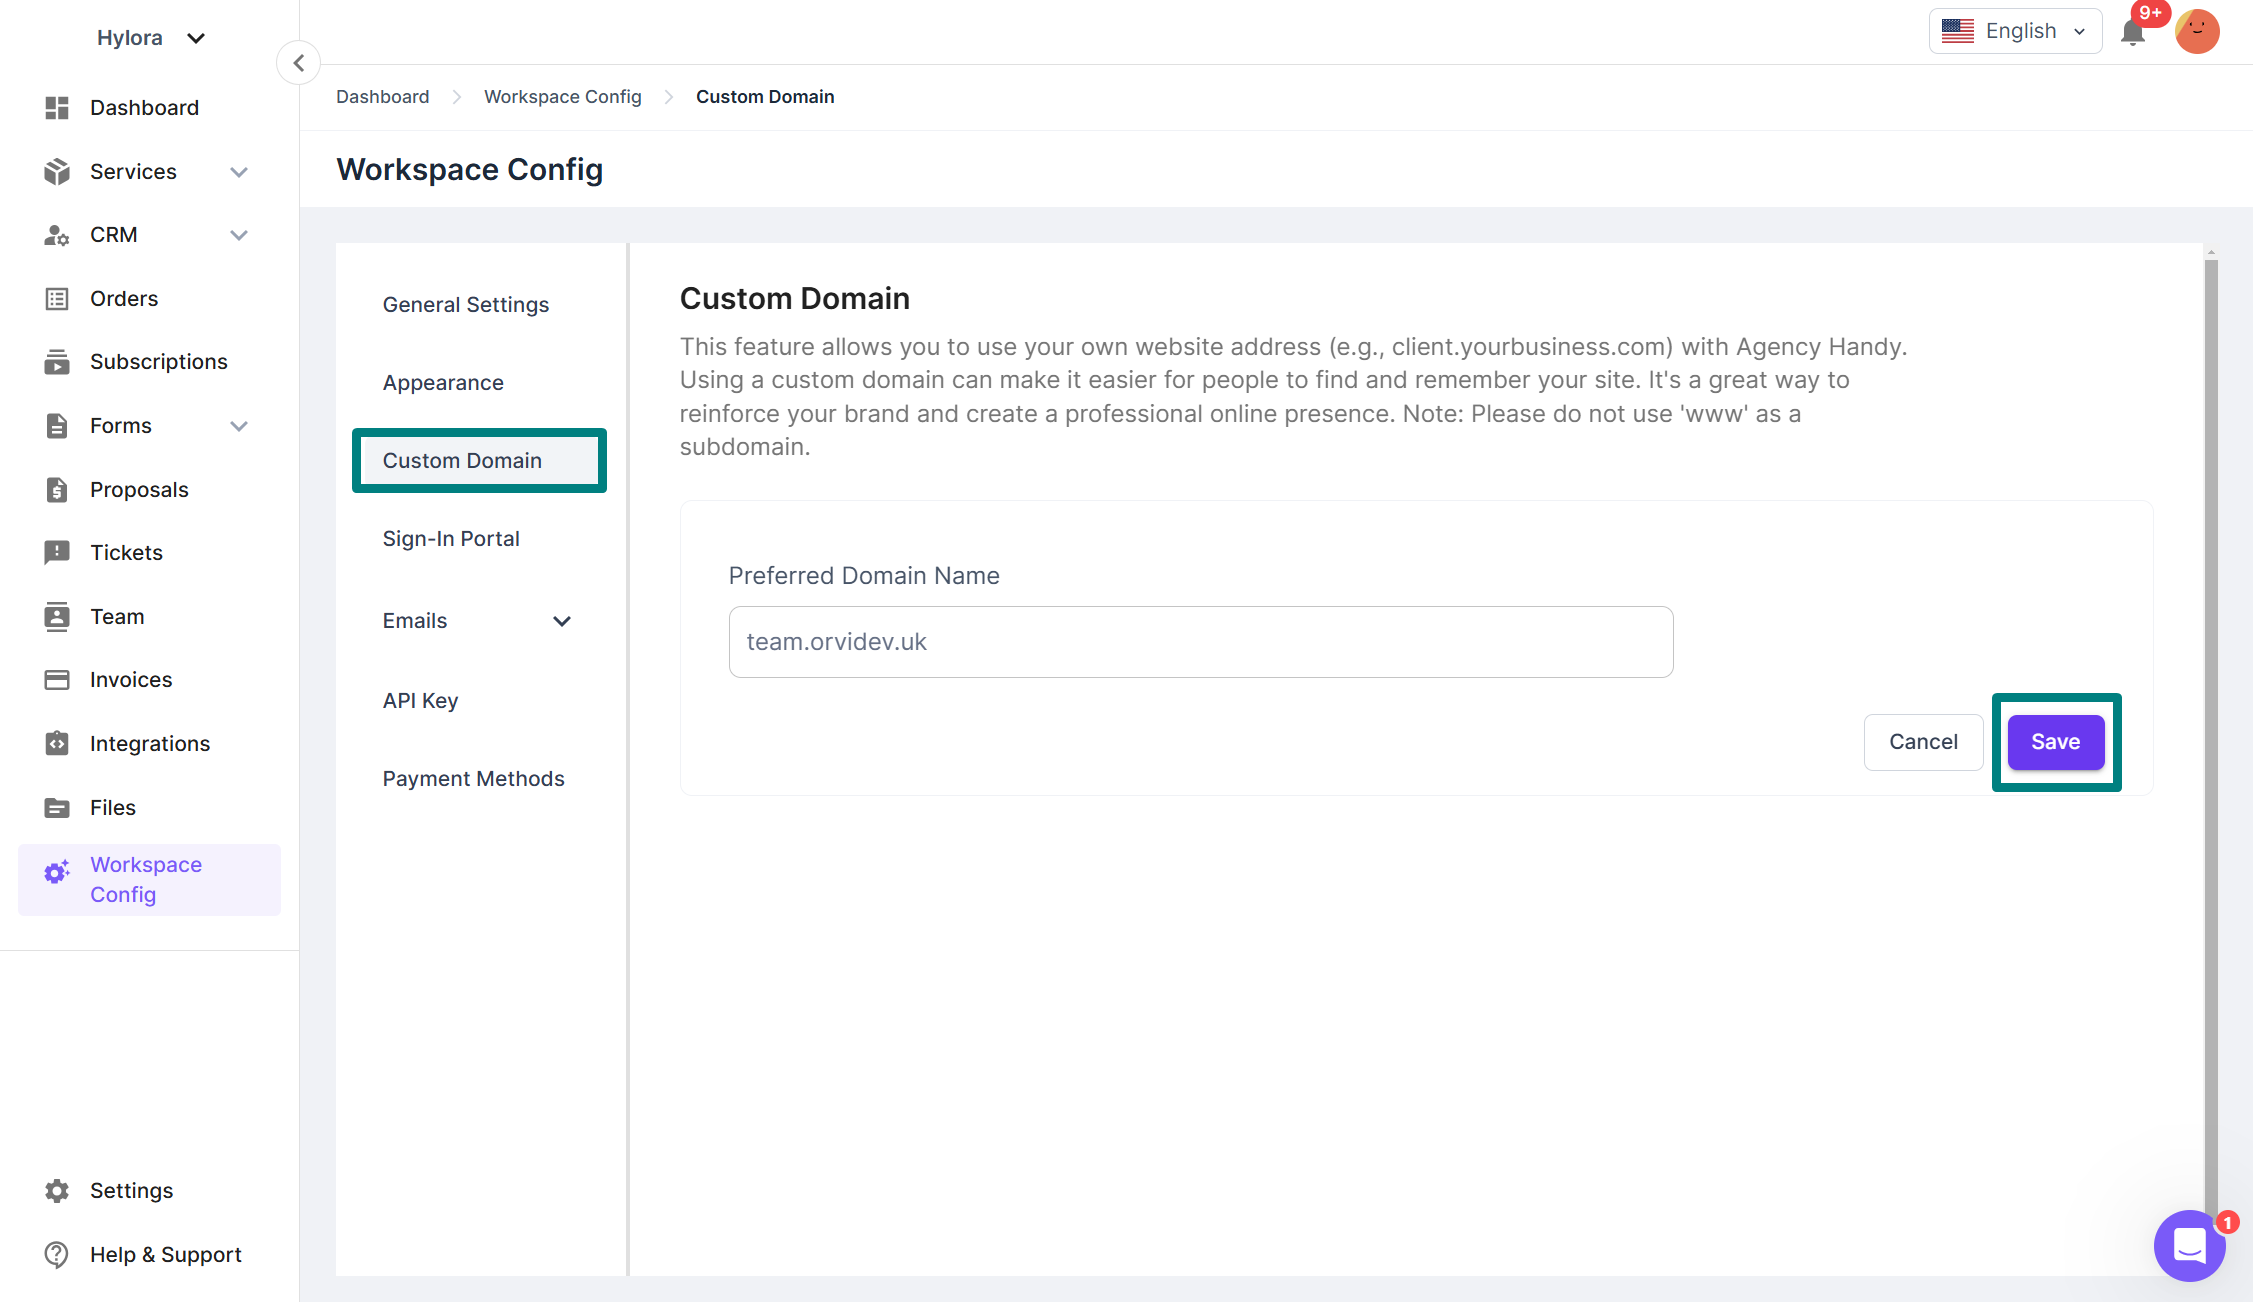Click the Tickets sidebar icon
This screenshot has height=1302, width=2253.
tap(57, 552)
